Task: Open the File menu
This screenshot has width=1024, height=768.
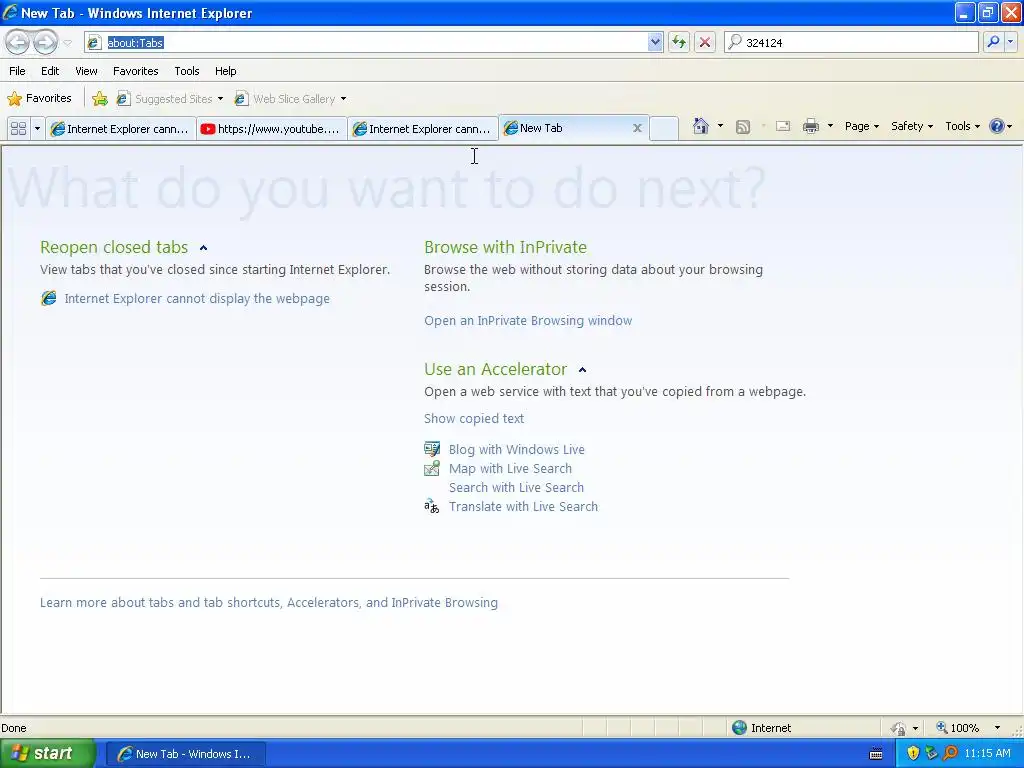Action: 18,71
